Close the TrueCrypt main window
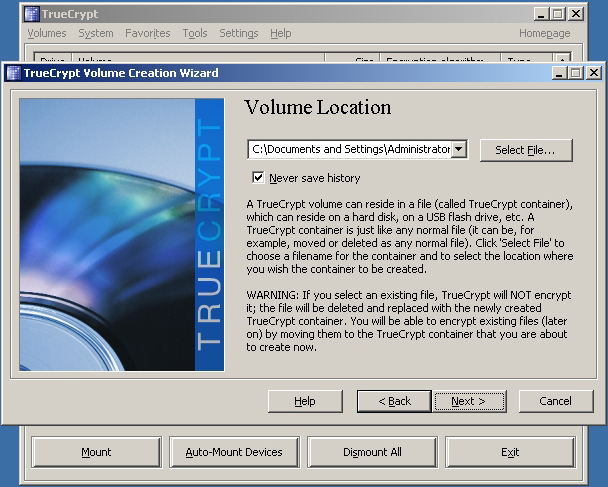The width and height of the screenshot is (608, 487). pos(576,14)
